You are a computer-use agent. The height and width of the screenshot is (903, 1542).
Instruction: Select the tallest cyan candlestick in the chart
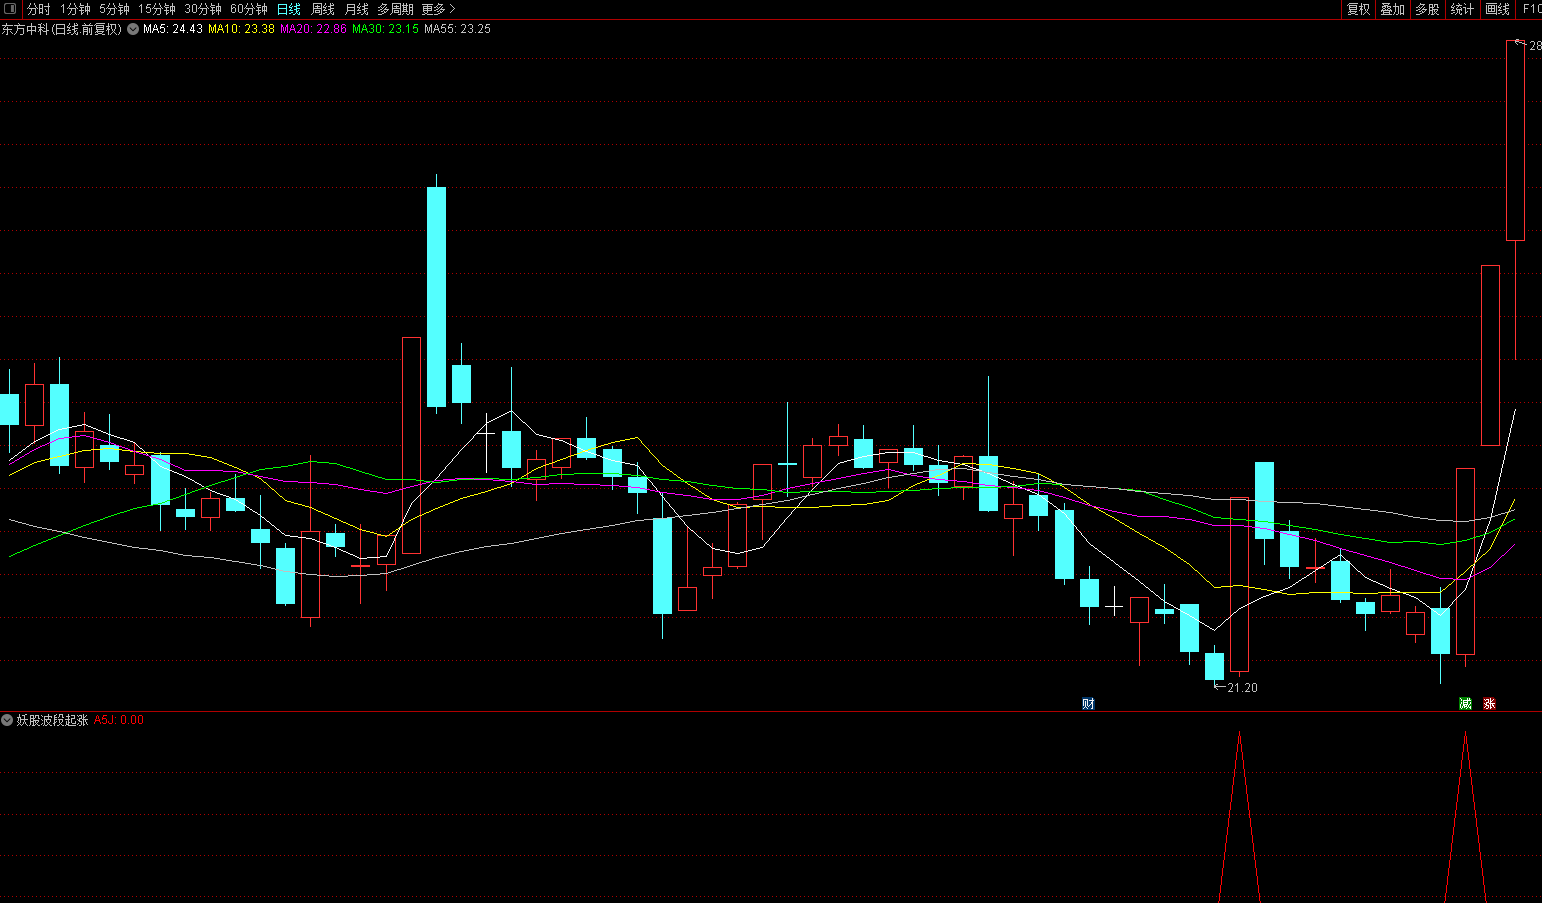coord(436,297)
